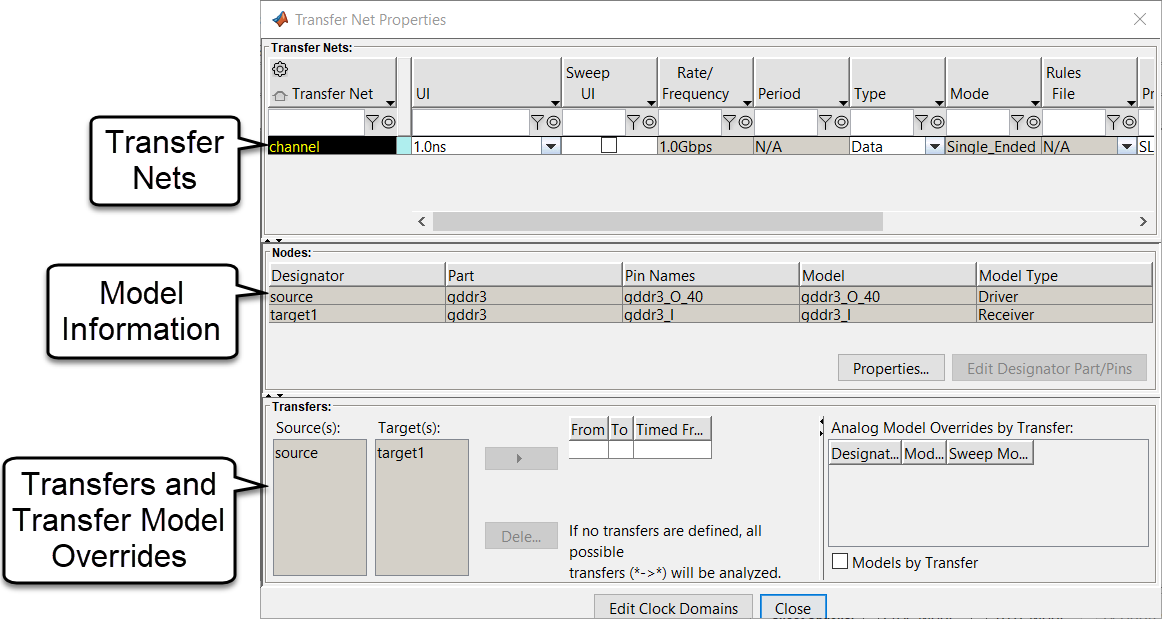Collapse the panel using arrows above Transfers
1162x619 pixels.
coord(273,396)
